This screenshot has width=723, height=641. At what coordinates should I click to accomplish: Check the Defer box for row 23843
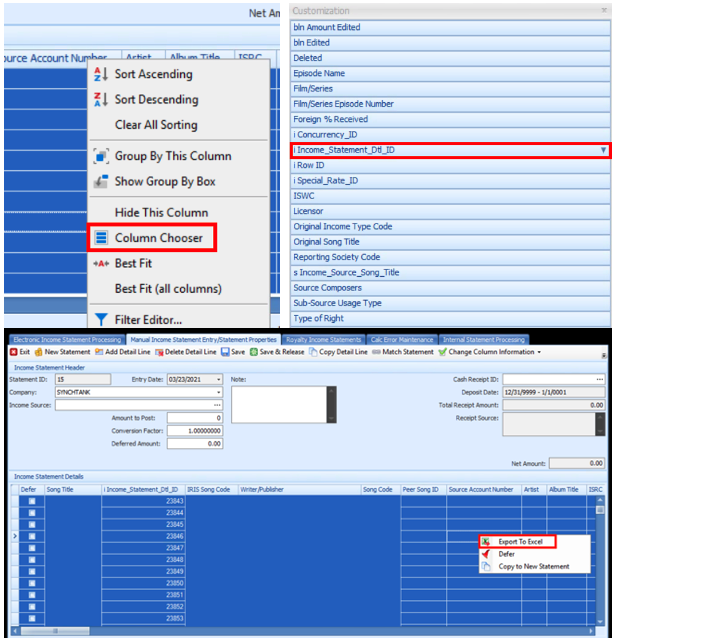31,500
